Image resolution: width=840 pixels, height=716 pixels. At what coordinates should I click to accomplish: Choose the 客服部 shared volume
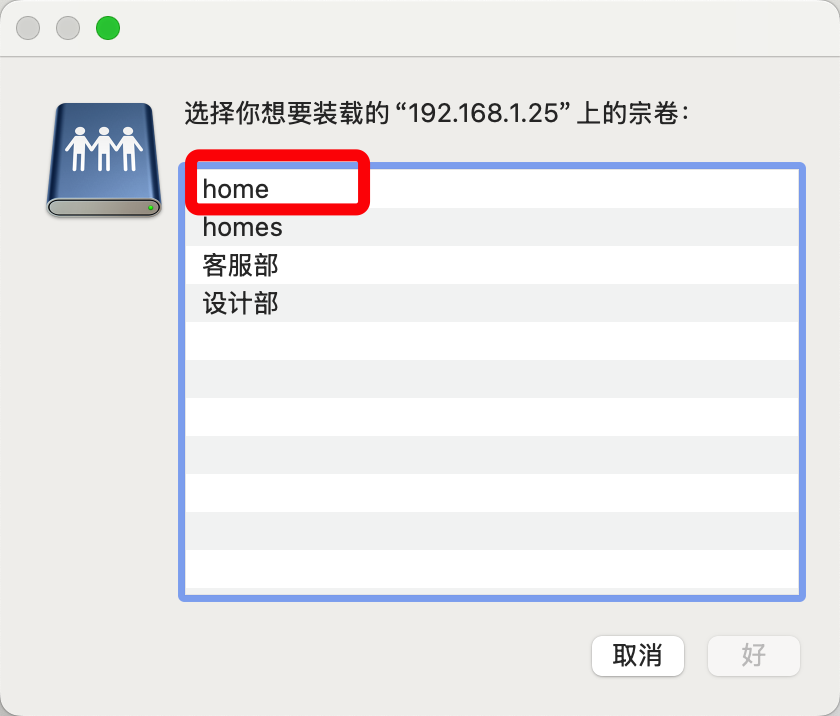240,265
